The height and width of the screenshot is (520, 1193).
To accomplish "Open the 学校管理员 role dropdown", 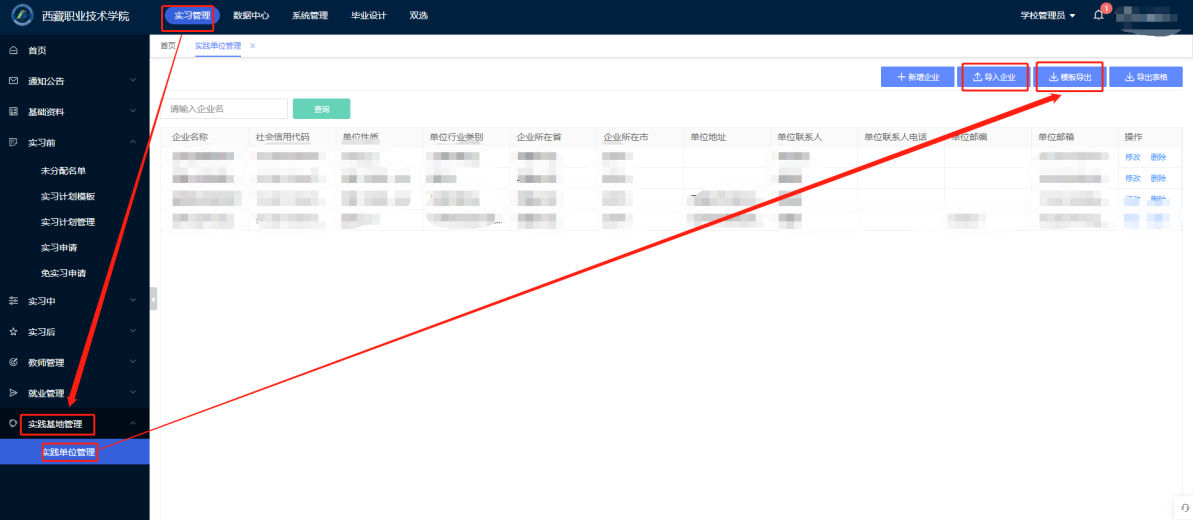I will tap(1047, 16).
